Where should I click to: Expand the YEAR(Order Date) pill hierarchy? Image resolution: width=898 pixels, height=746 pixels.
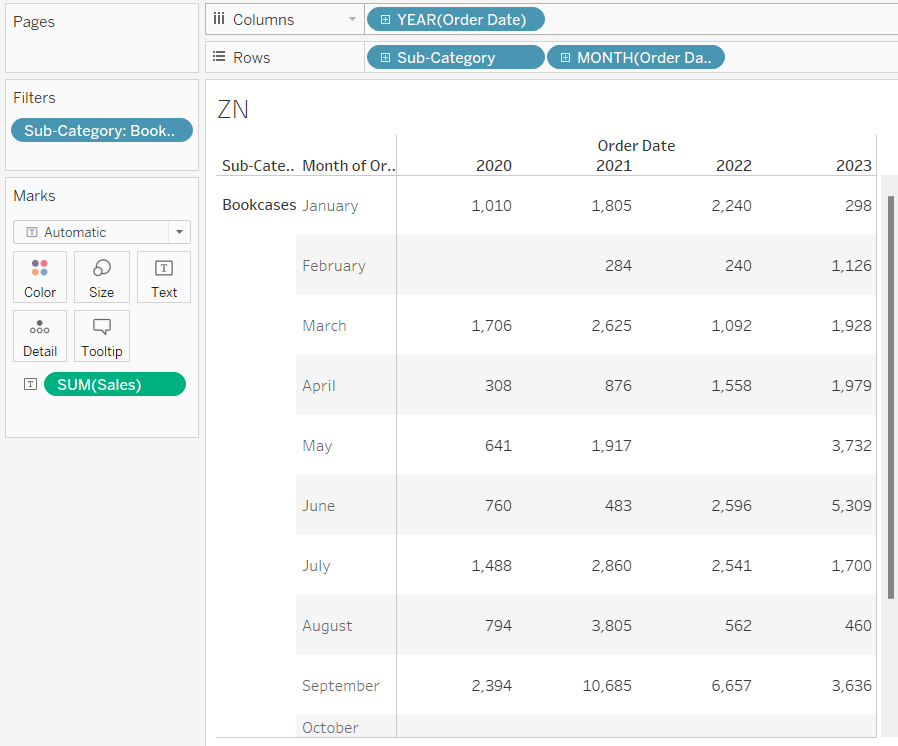pos(385,19)
